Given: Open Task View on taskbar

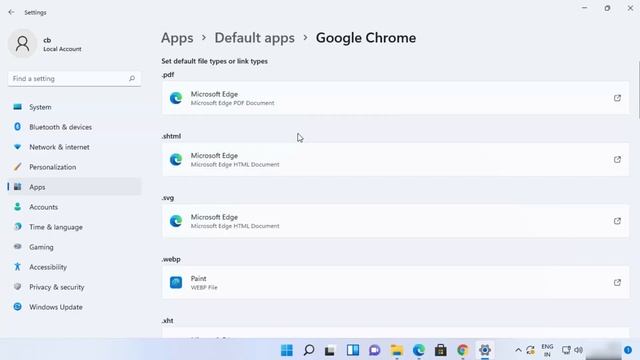Looking at the screenshot, I should 330,350.
